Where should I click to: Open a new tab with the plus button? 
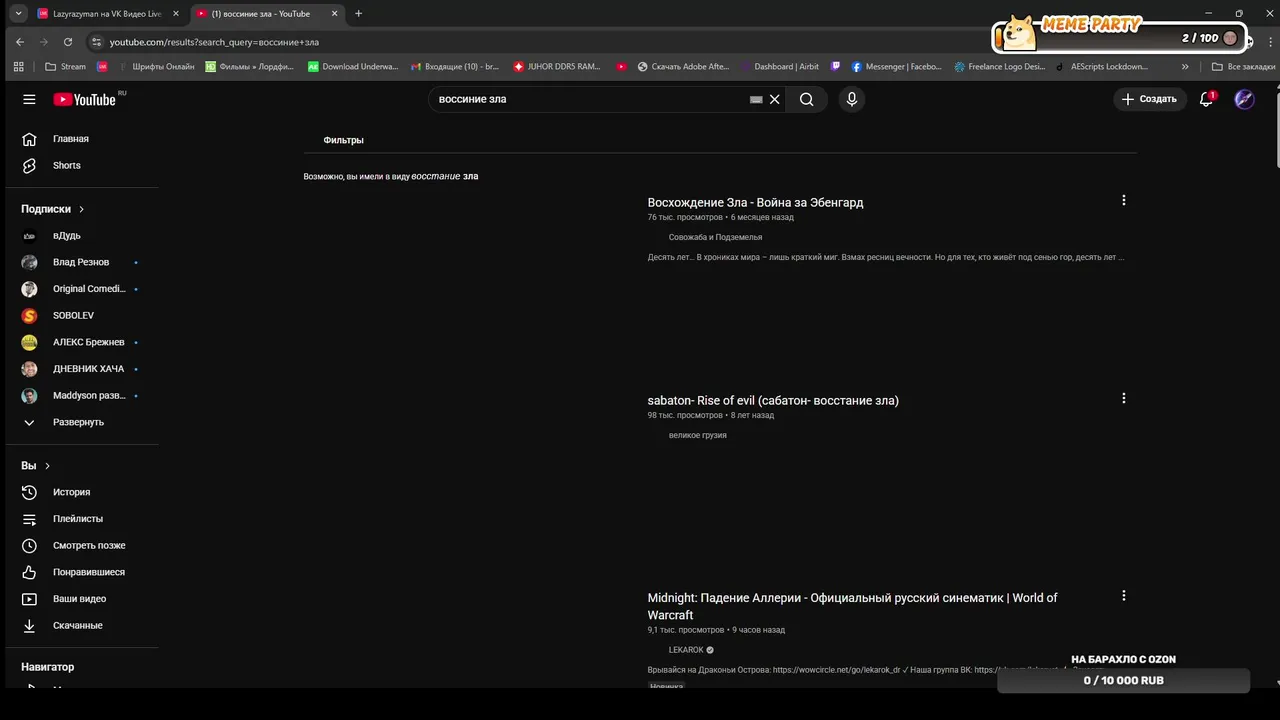(x=359, y=14)
